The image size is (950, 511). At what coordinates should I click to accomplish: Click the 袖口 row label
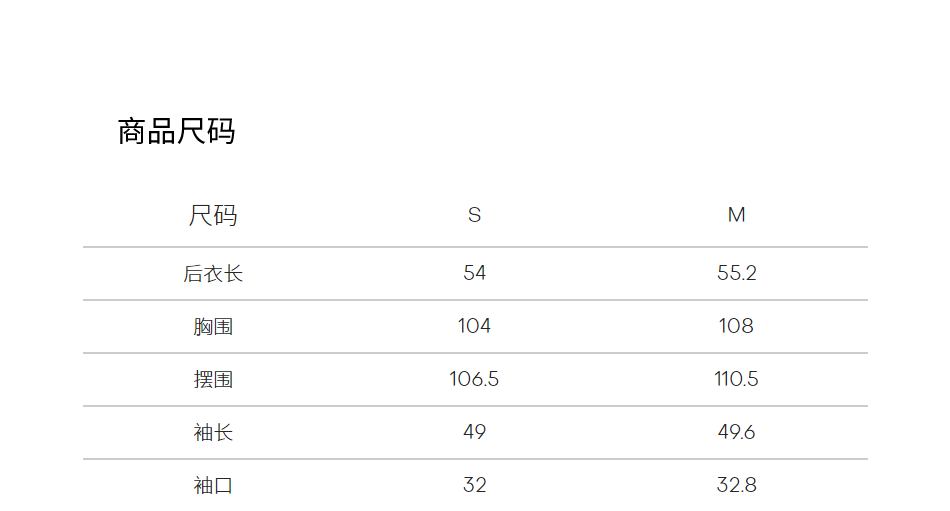tap(213, 485)
